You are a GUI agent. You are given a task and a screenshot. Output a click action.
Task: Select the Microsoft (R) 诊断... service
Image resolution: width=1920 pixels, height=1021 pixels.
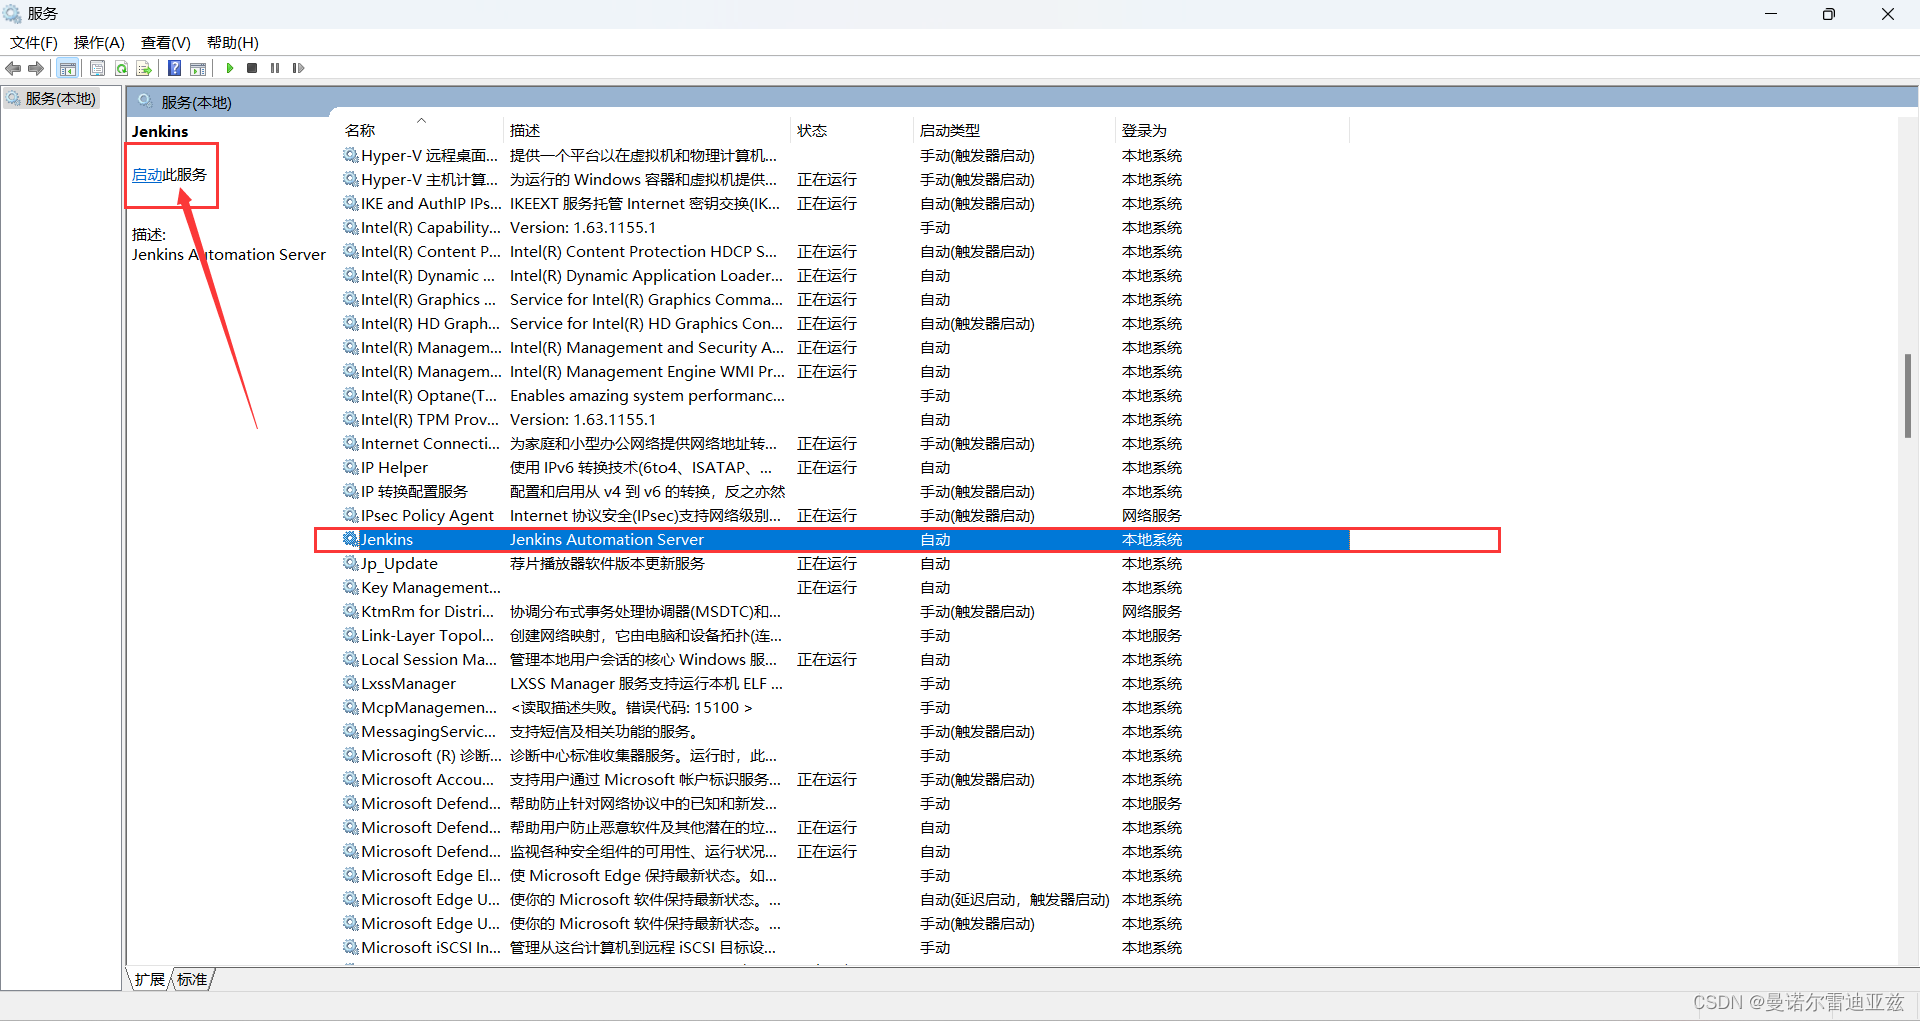pos(846,755)
